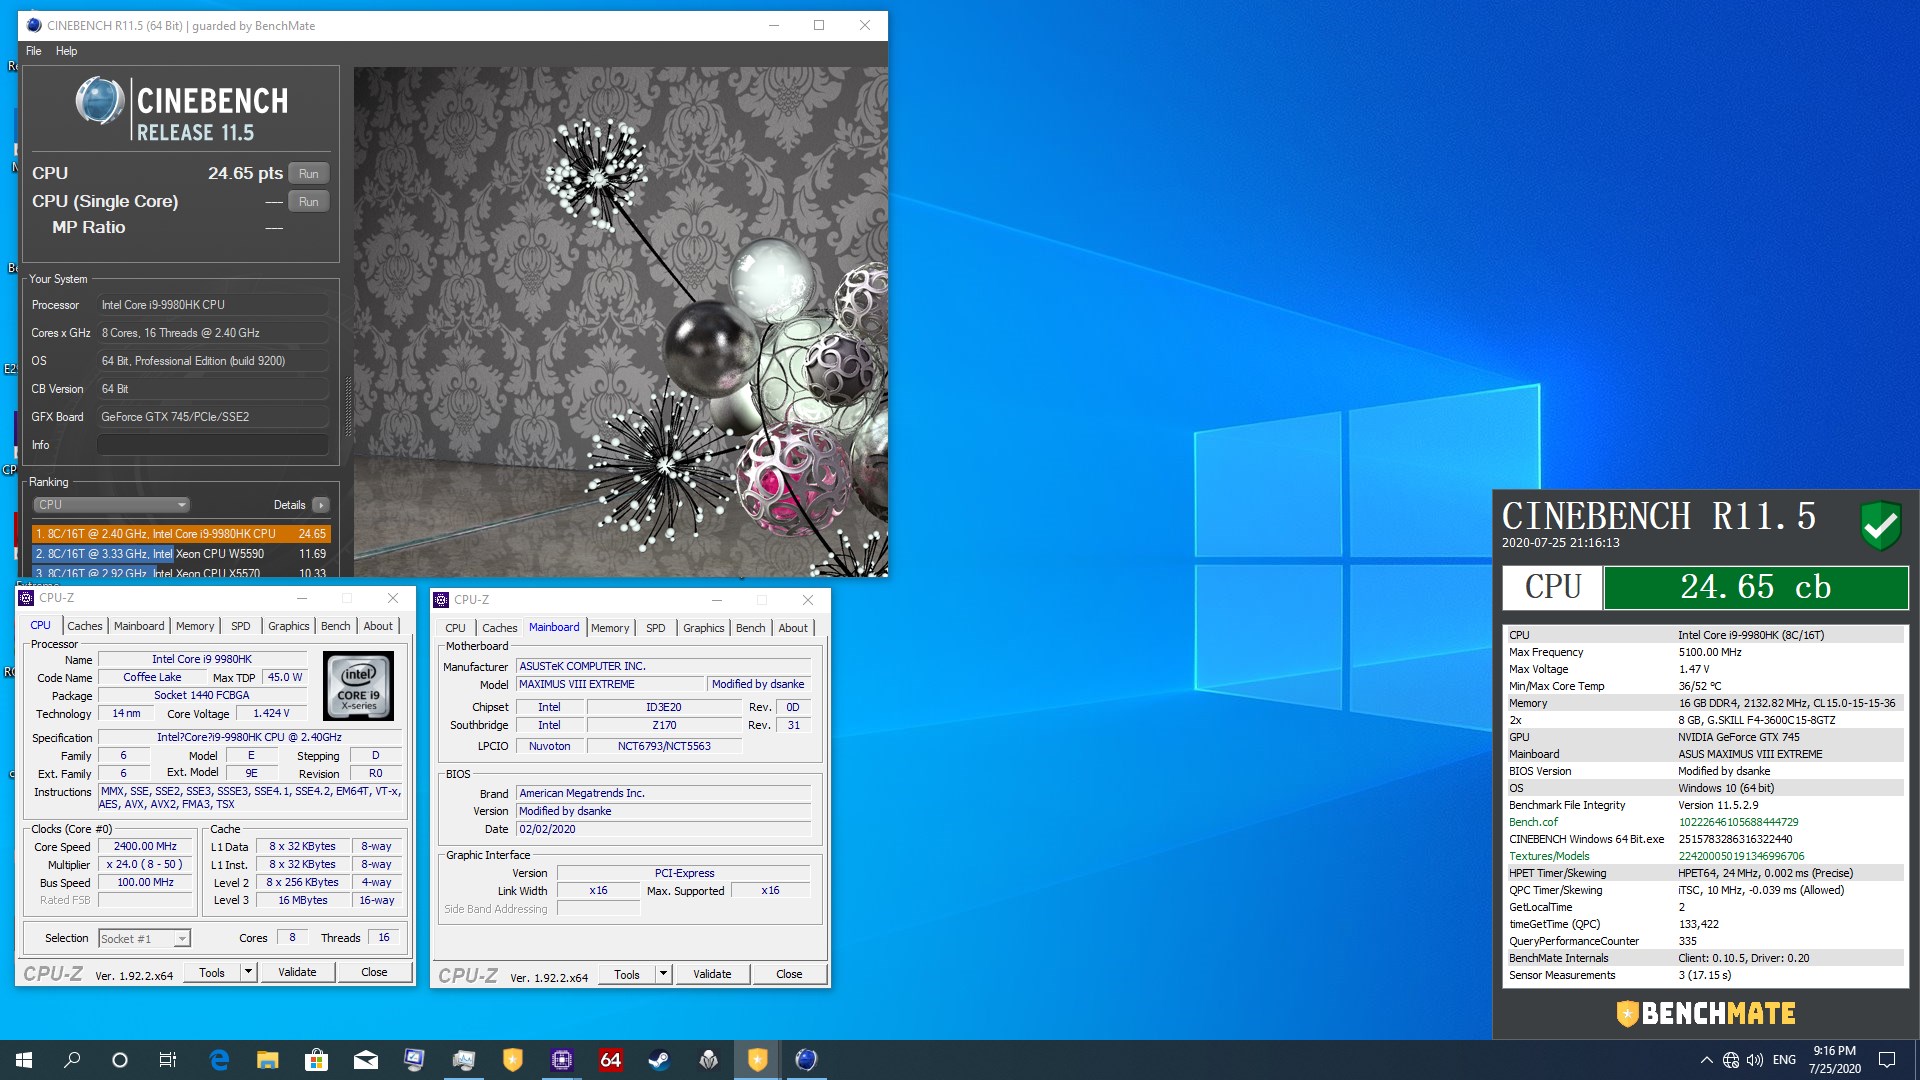
Task: Click the Tools button in left CPU-Z
Action: click(x=212, y=972)
